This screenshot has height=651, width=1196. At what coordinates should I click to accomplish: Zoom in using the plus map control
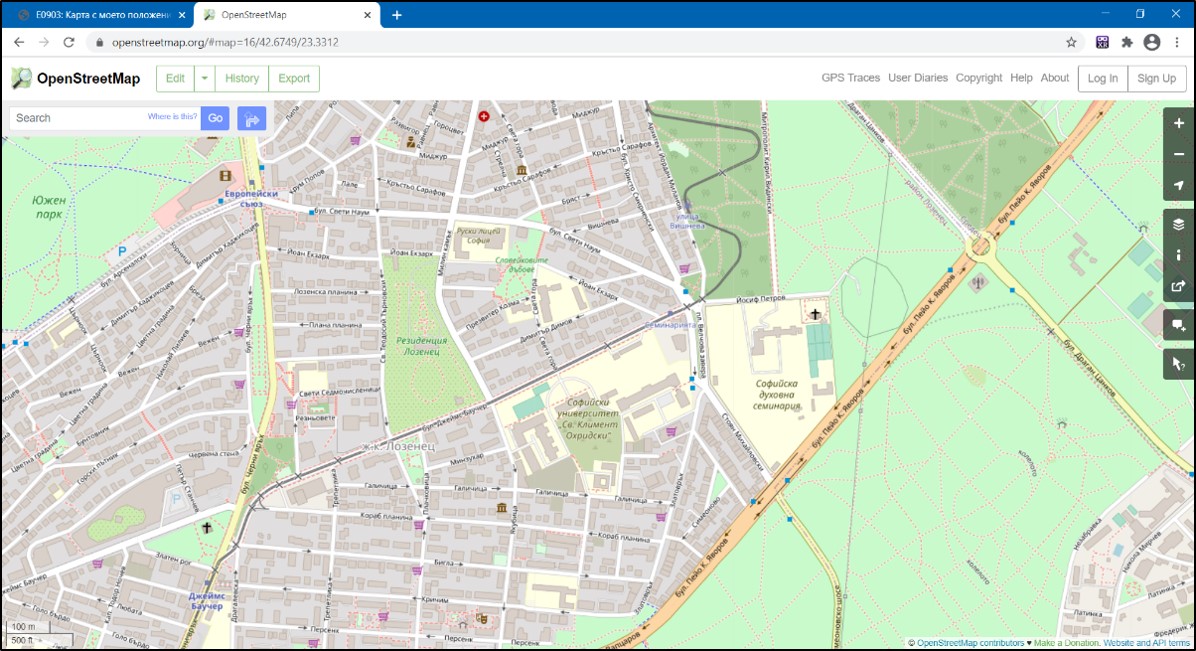pos(1178,123)
